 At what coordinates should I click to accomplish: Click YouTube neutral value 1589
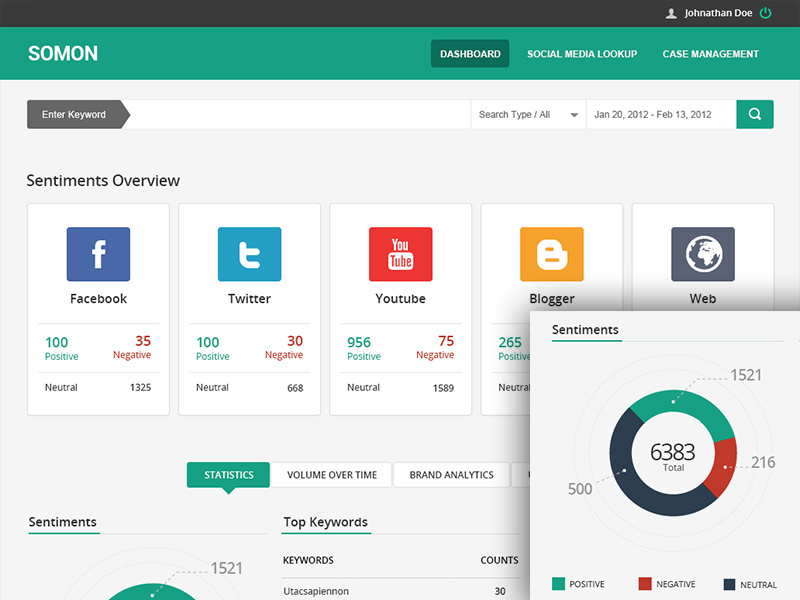[x=443, y=388]
